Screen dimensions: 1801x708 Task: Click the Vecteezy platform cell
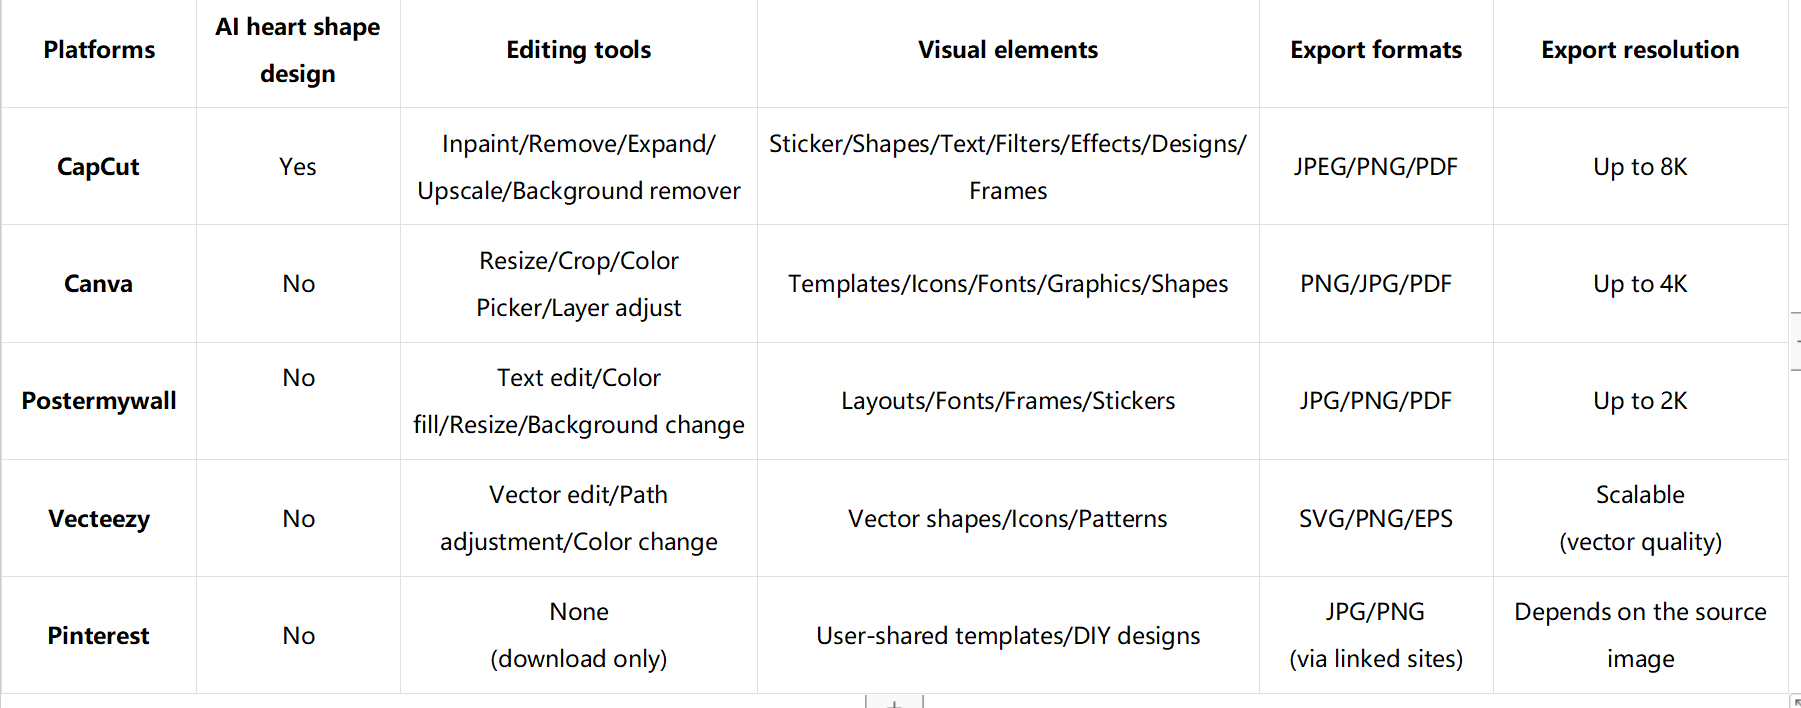tap(99, 519)
